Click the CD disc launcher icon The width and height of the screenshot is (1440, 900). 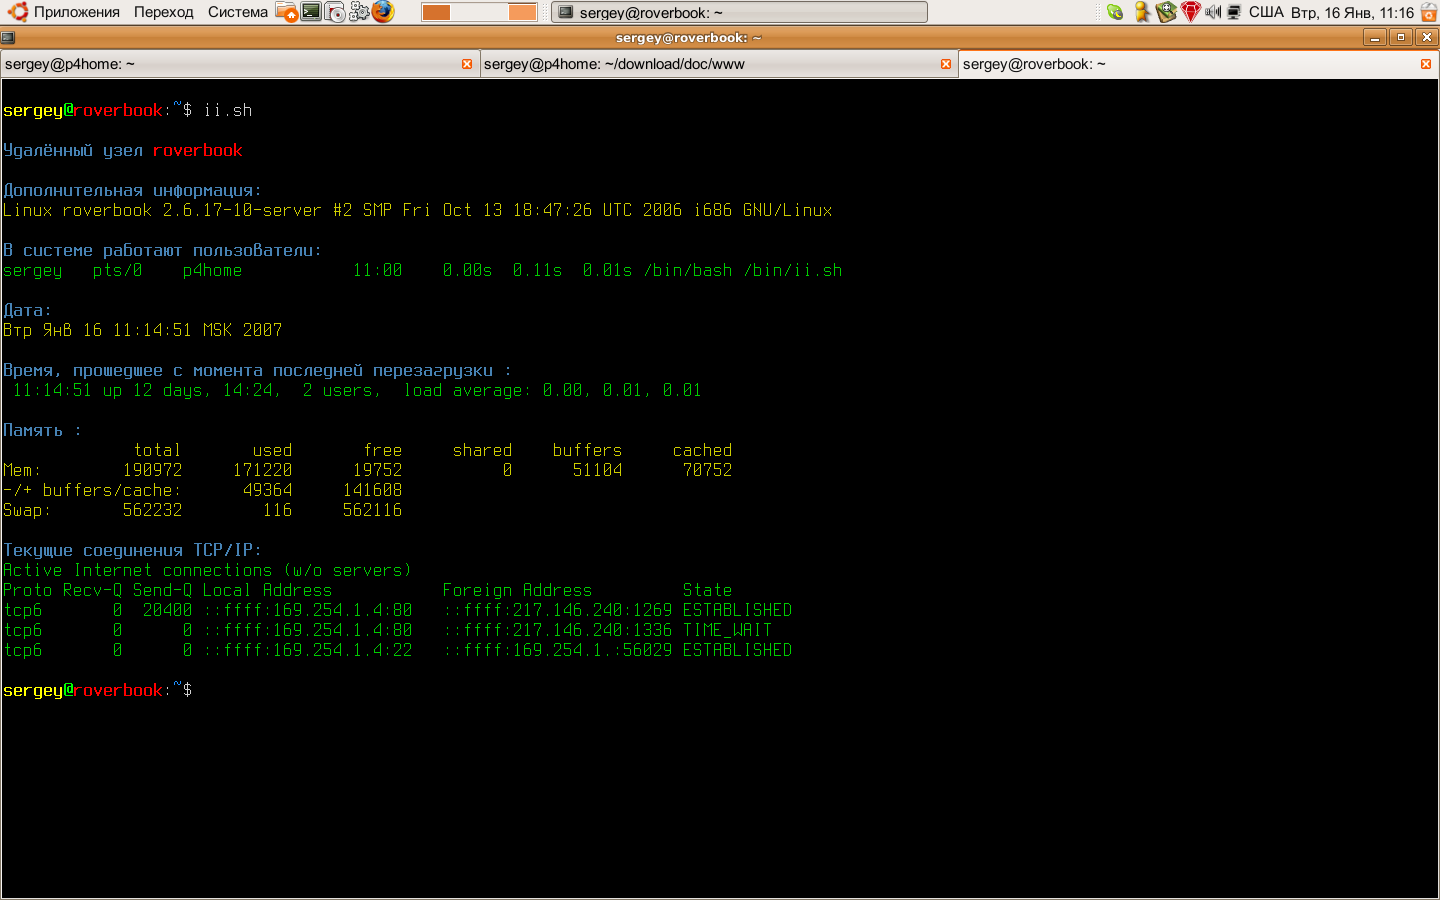[335, 12]
